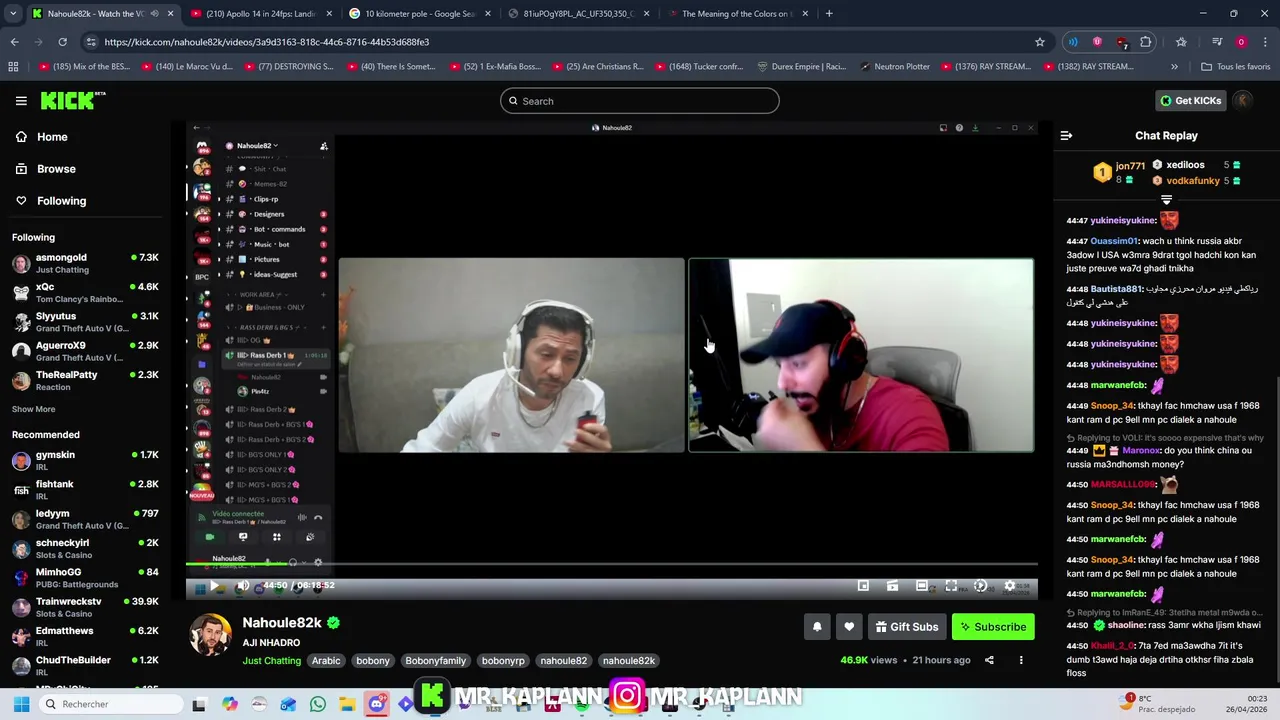Viewport: 1280px width, 720px height.
Task: Open the Just Chatting category link
Action: coord(271,661)
